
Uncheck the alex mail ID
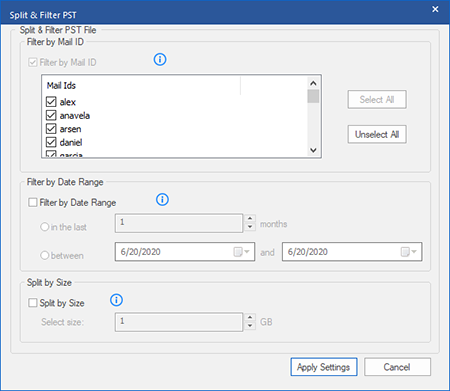click(x=51, y=102)
